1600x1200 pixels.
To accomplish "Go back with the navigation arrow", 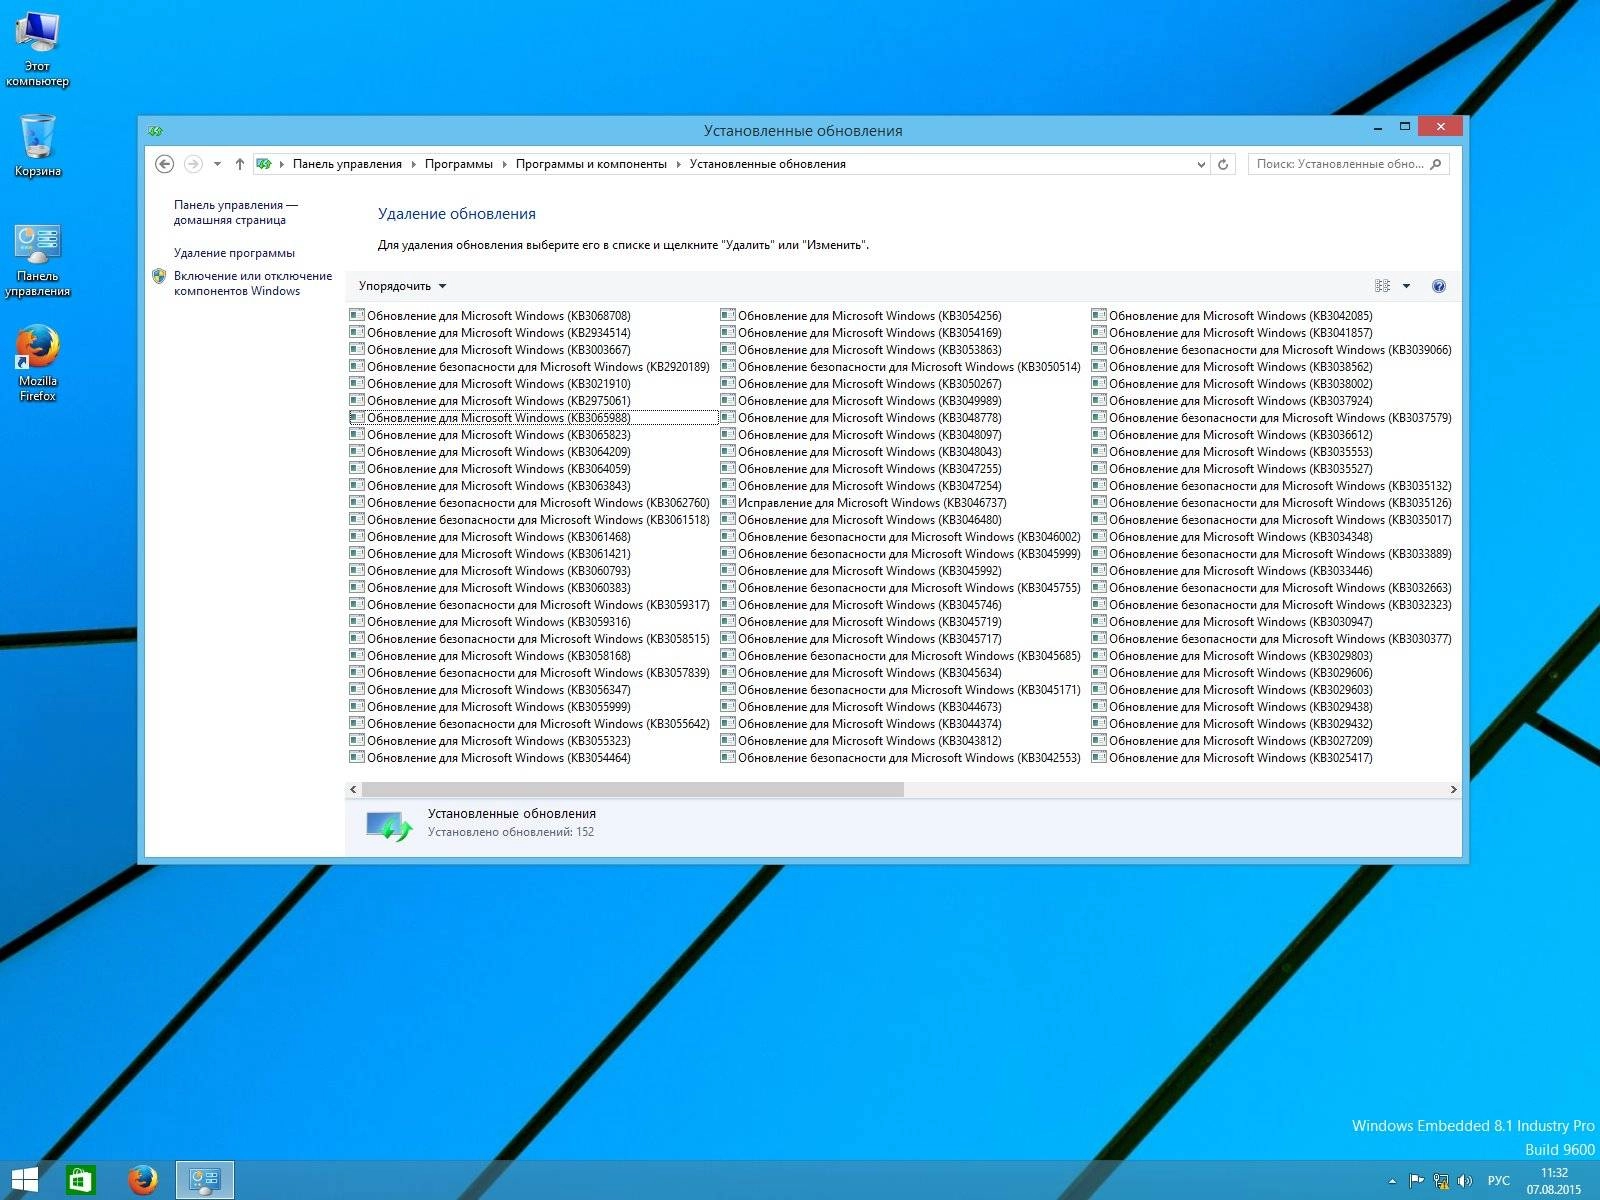I will click(x=165, y=164).
